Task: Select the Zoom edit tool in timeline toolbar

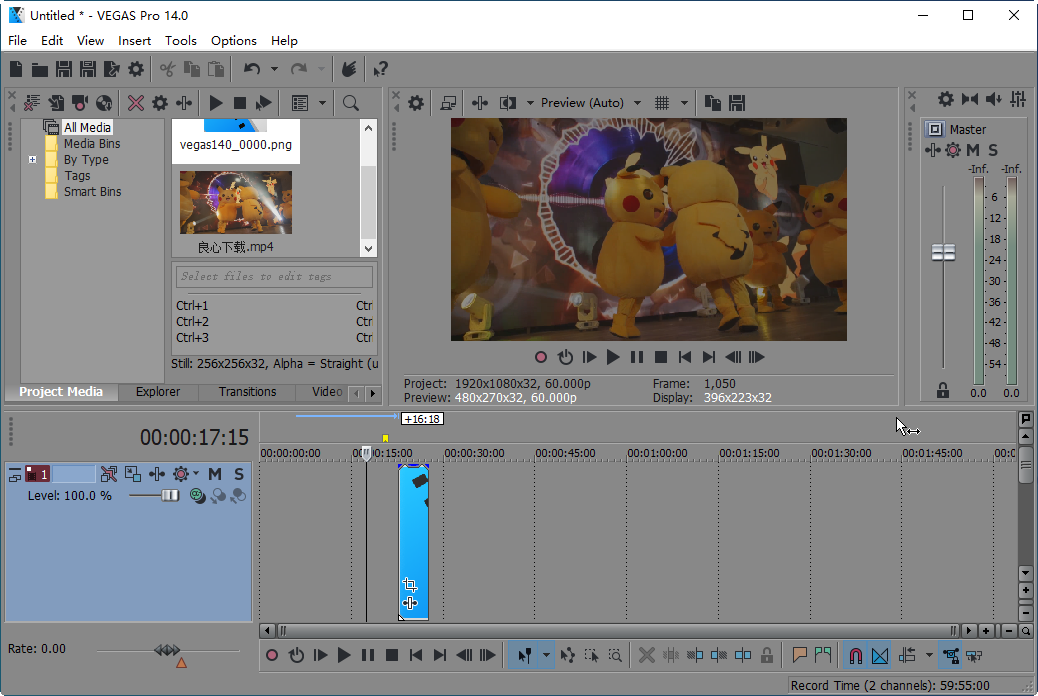Action: click(x=615, y=656)
